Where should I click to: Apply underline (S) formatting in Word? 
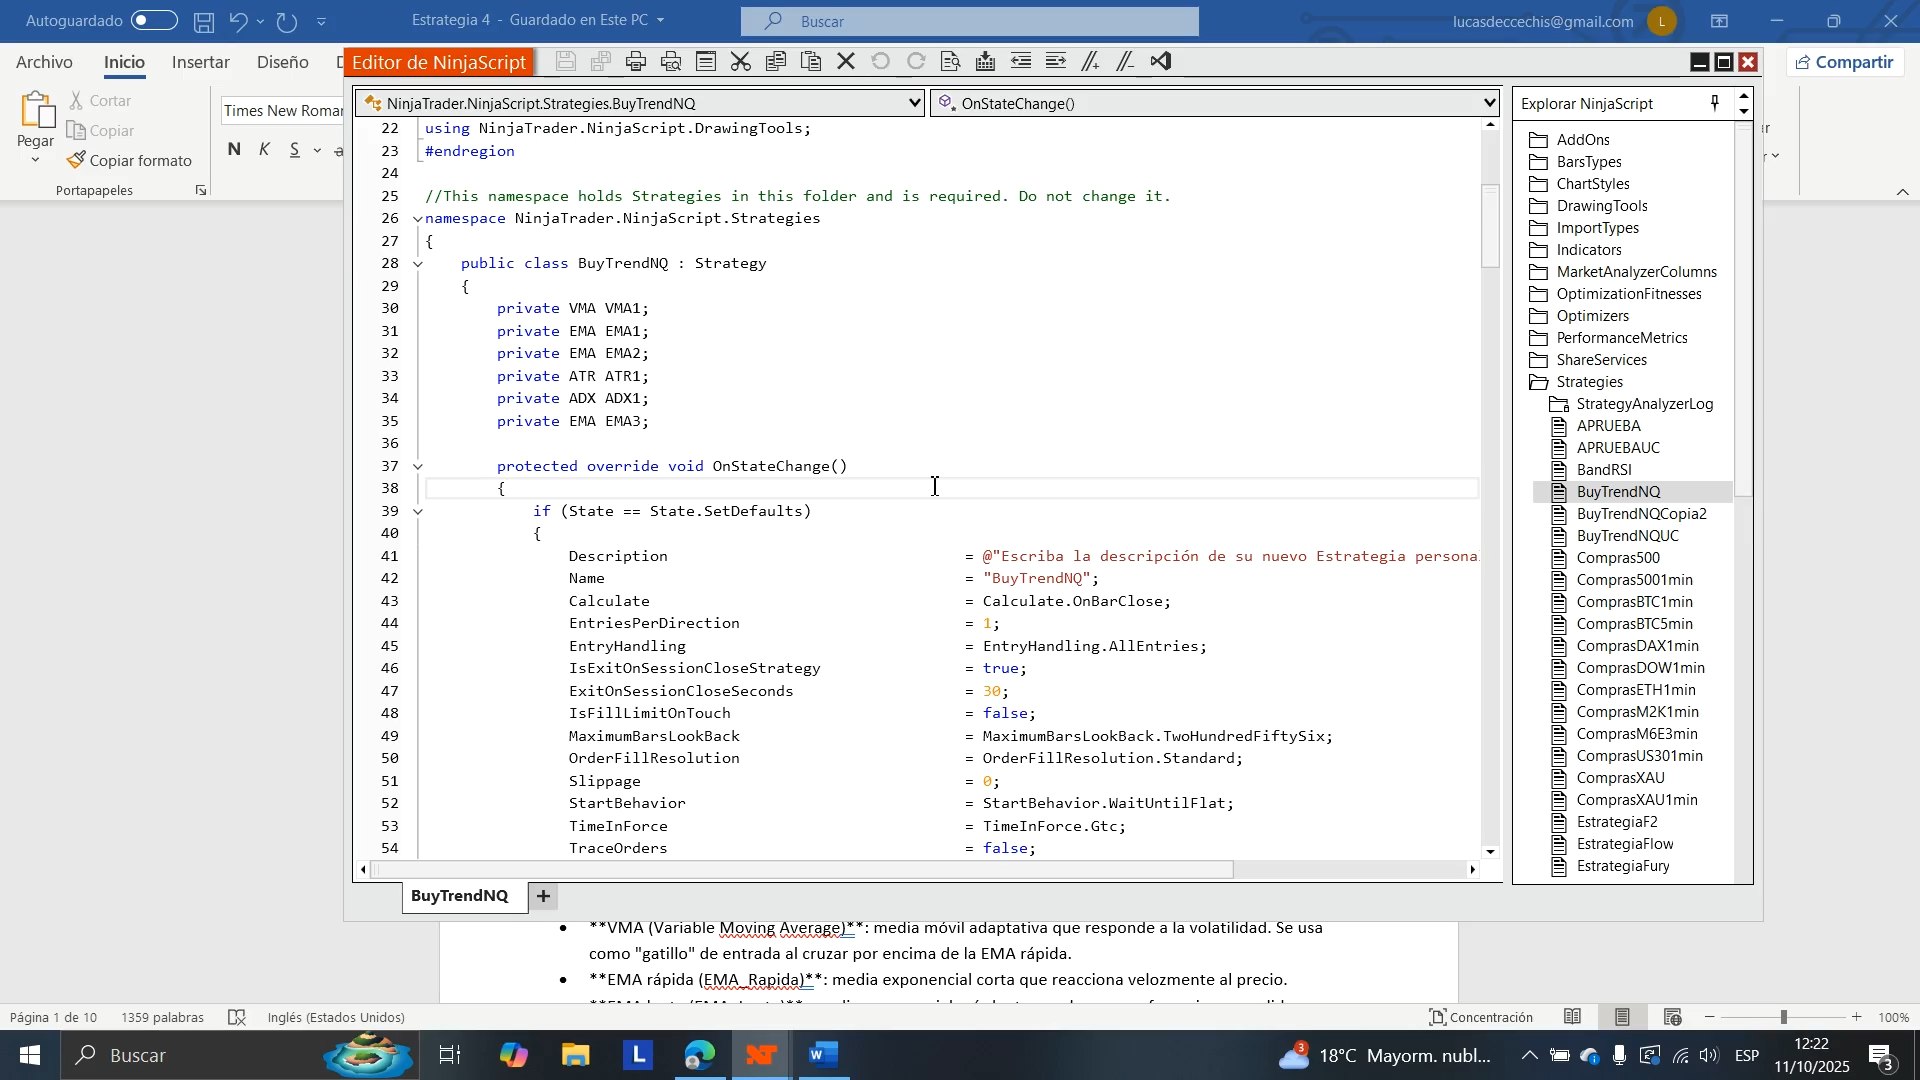294,150
